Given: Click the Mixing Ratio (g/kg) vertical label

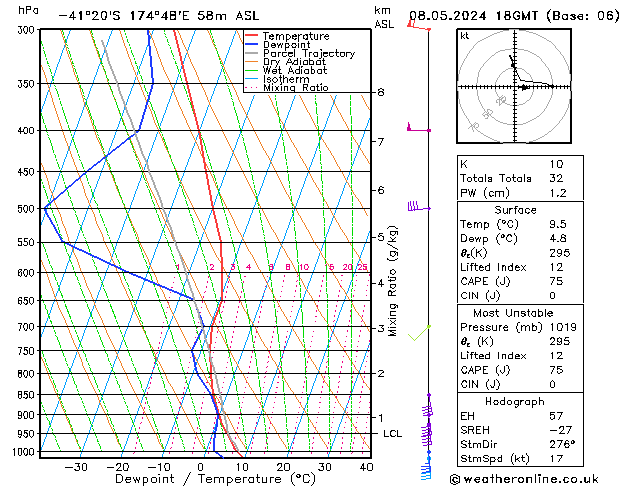Looking at the screenshot, I should 392,281.
